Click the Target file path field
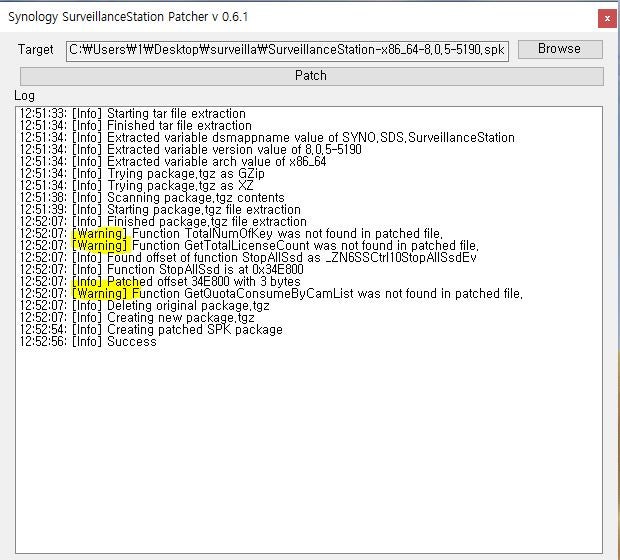This screenshot has width=620, height=560. click(x=287, y=51)
